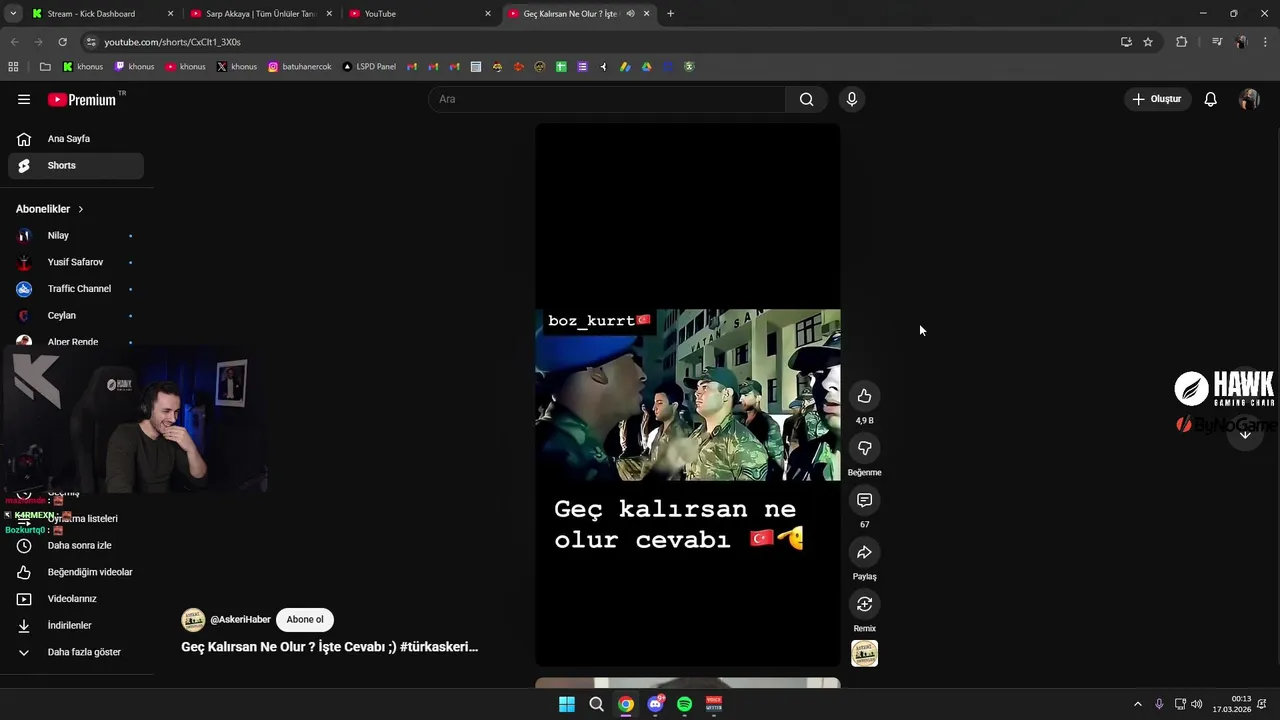The image size is (1280, 720).
Task: Switch to the YouTube tab
Action: pyautogui.click(x=420, y=14)
